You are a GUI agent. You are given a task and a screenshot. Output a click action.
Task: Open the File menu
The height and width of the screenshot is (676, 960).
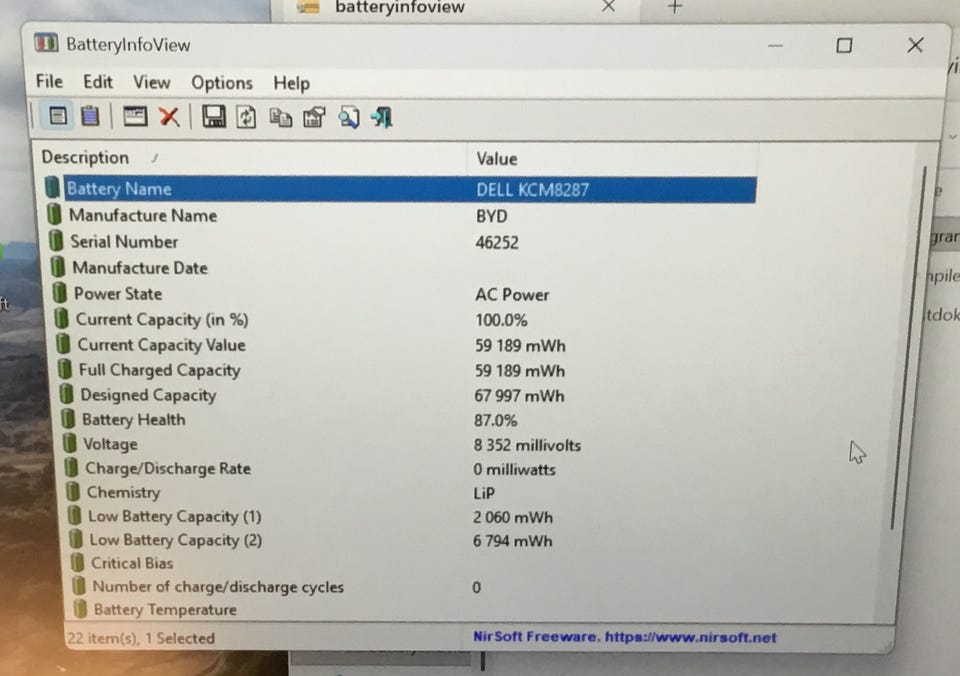[49, 81]
